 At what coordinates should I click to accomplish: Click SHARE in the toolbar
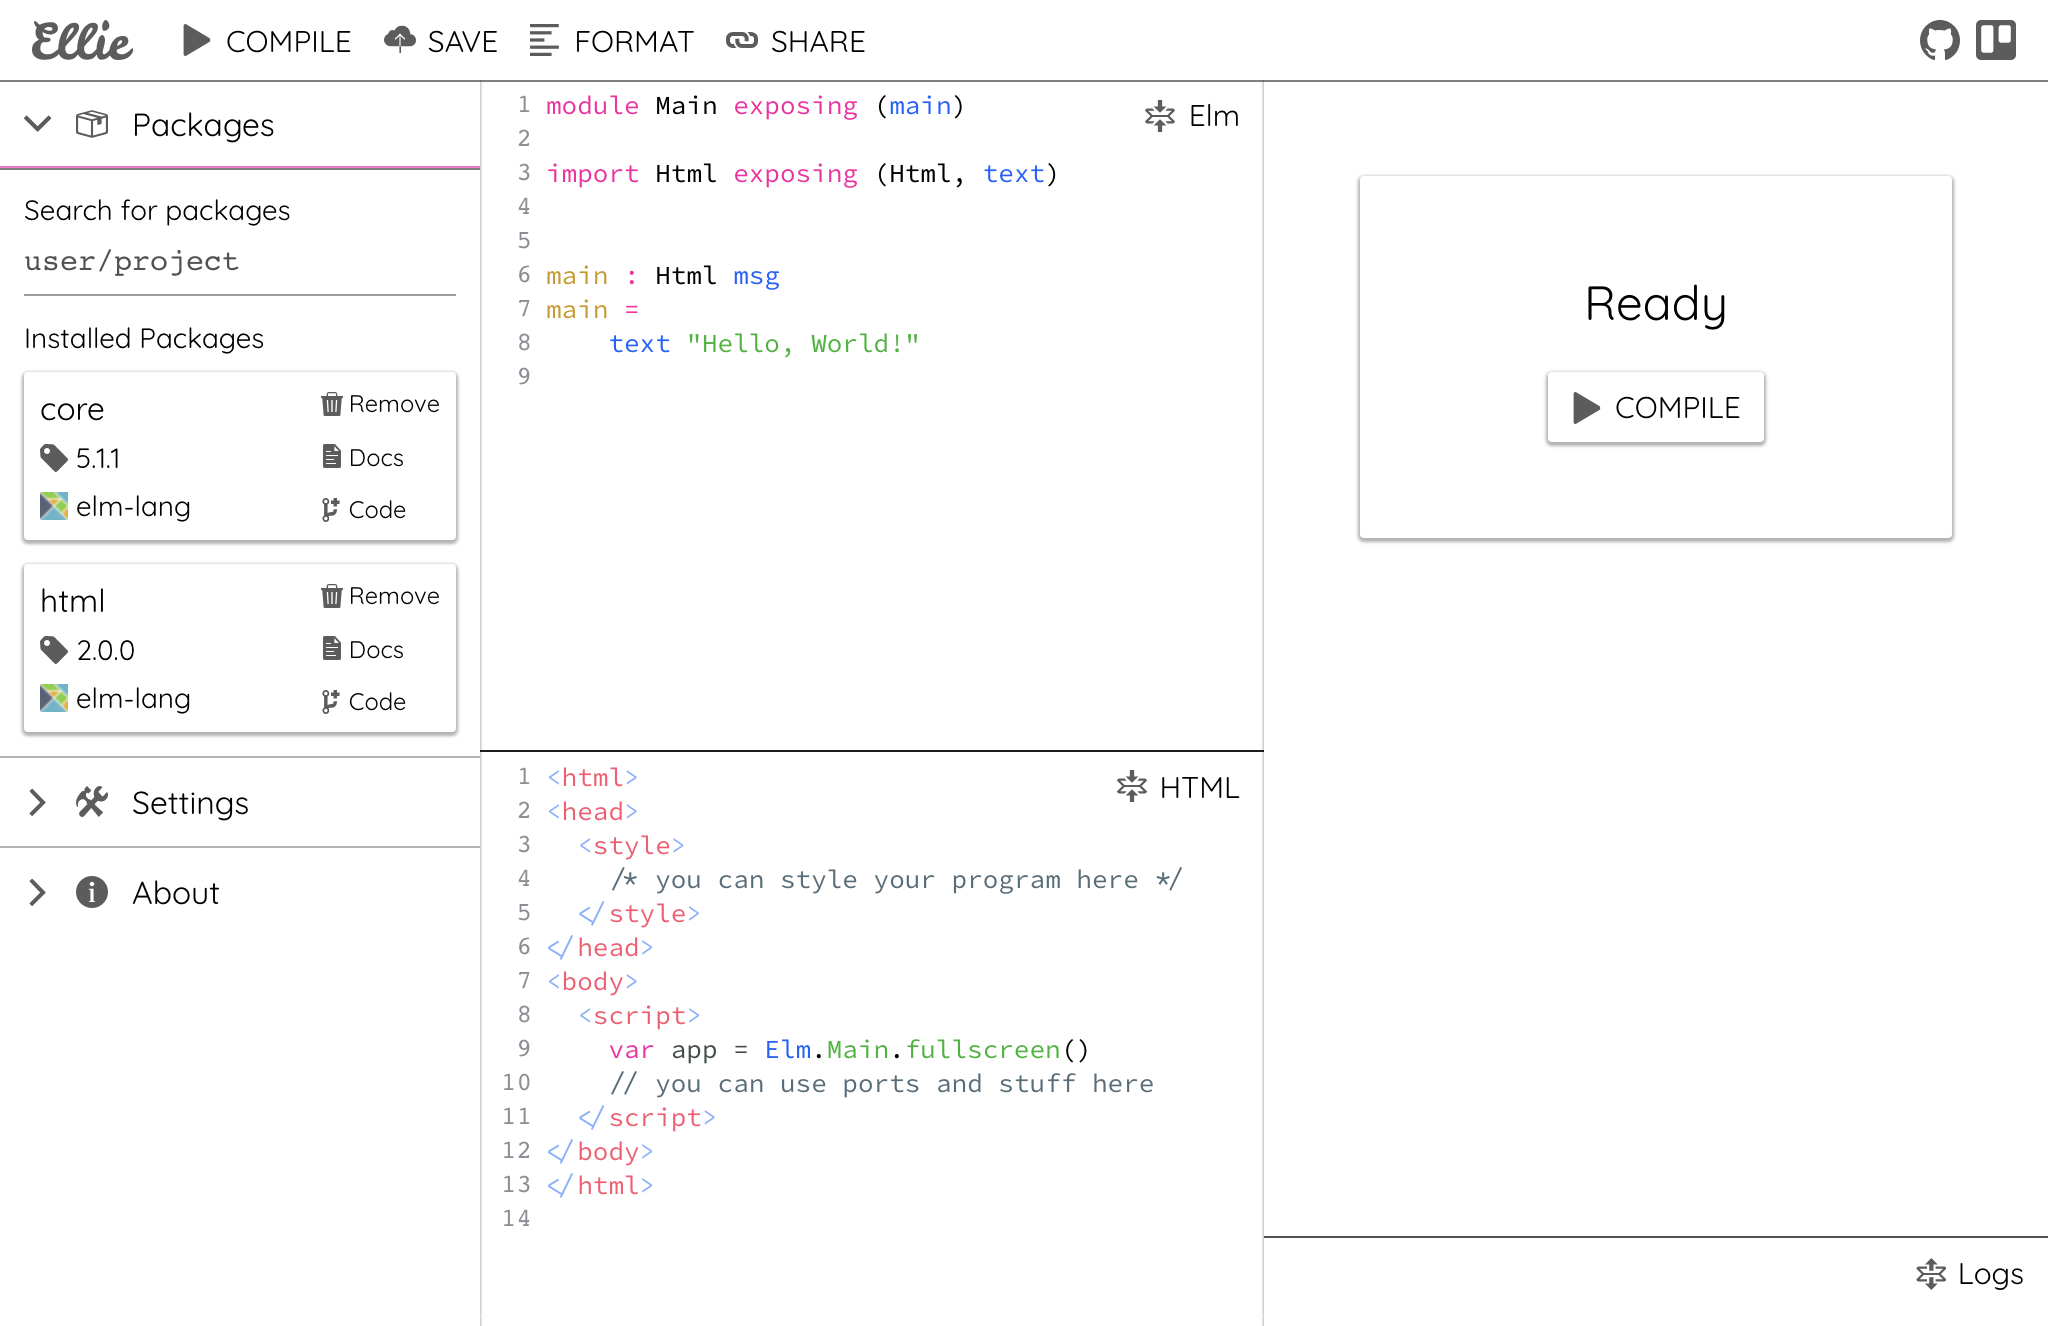(x=796, y=41)
